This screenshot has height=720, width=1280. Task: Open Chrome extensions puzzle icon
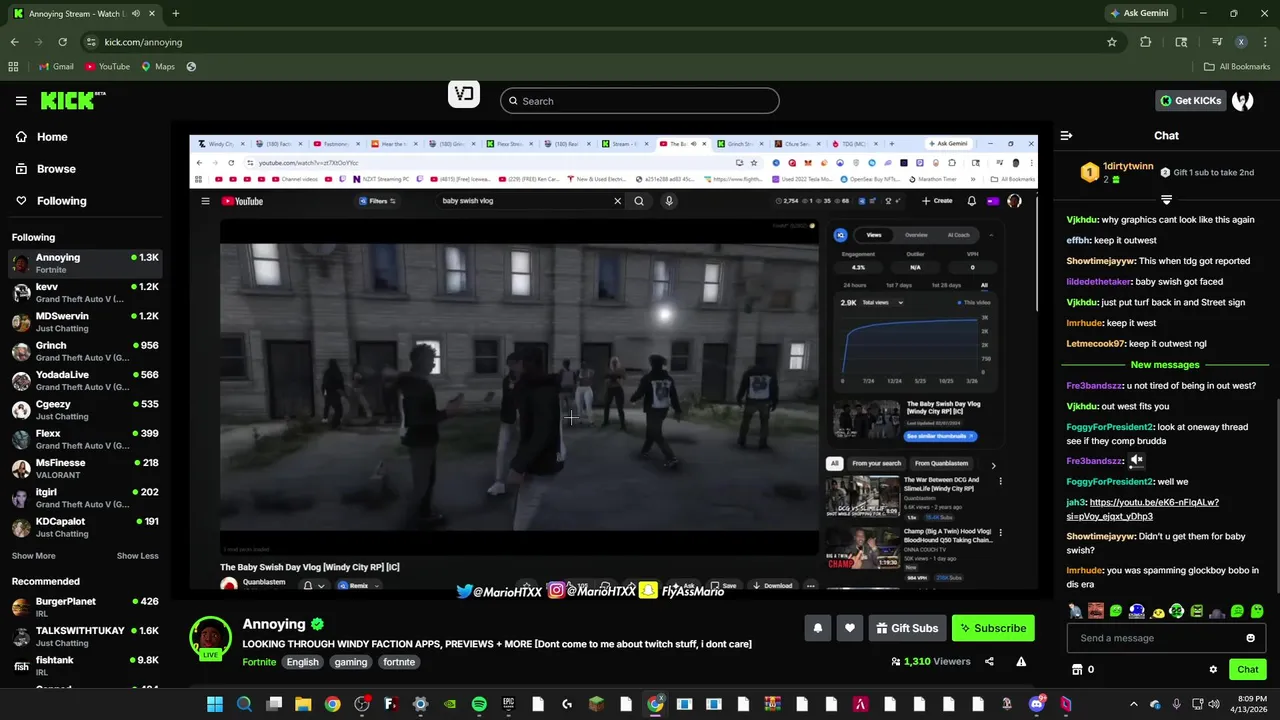[x=1146, y=42]
